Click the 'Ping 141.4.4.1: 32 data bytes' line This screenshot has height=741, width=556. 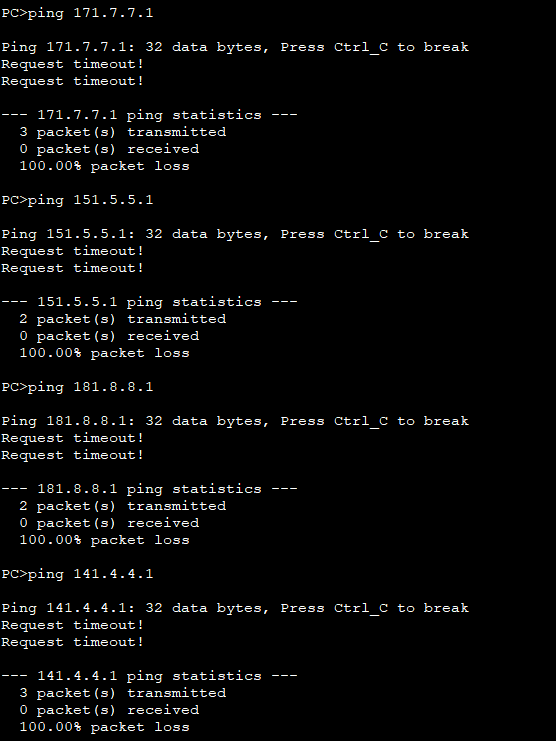235,609
